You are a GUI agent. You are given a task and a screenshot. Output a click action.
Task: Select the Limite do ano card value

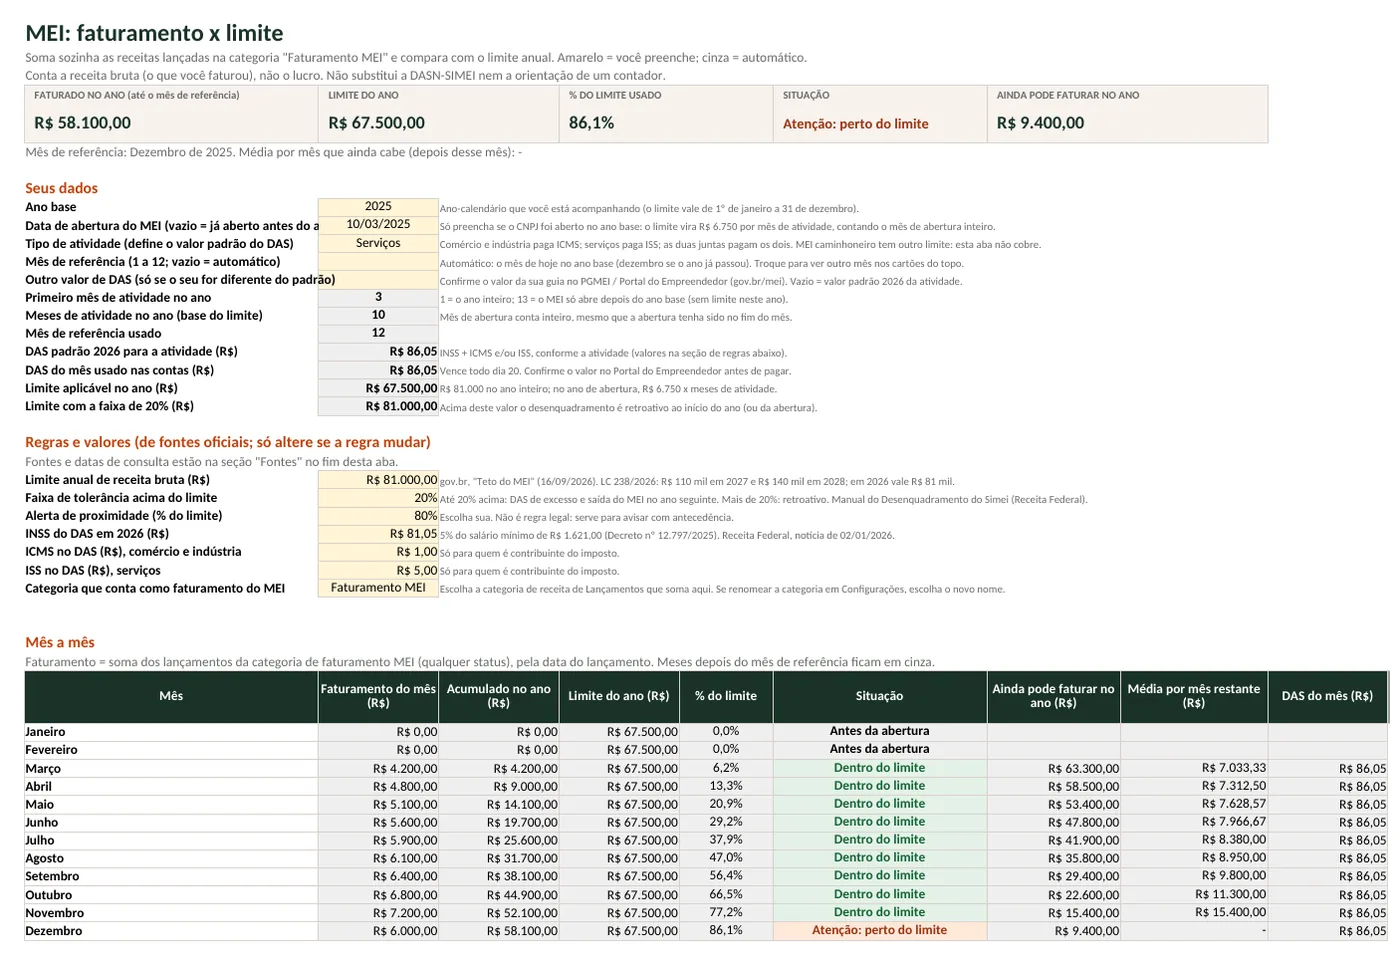point(376,123)
